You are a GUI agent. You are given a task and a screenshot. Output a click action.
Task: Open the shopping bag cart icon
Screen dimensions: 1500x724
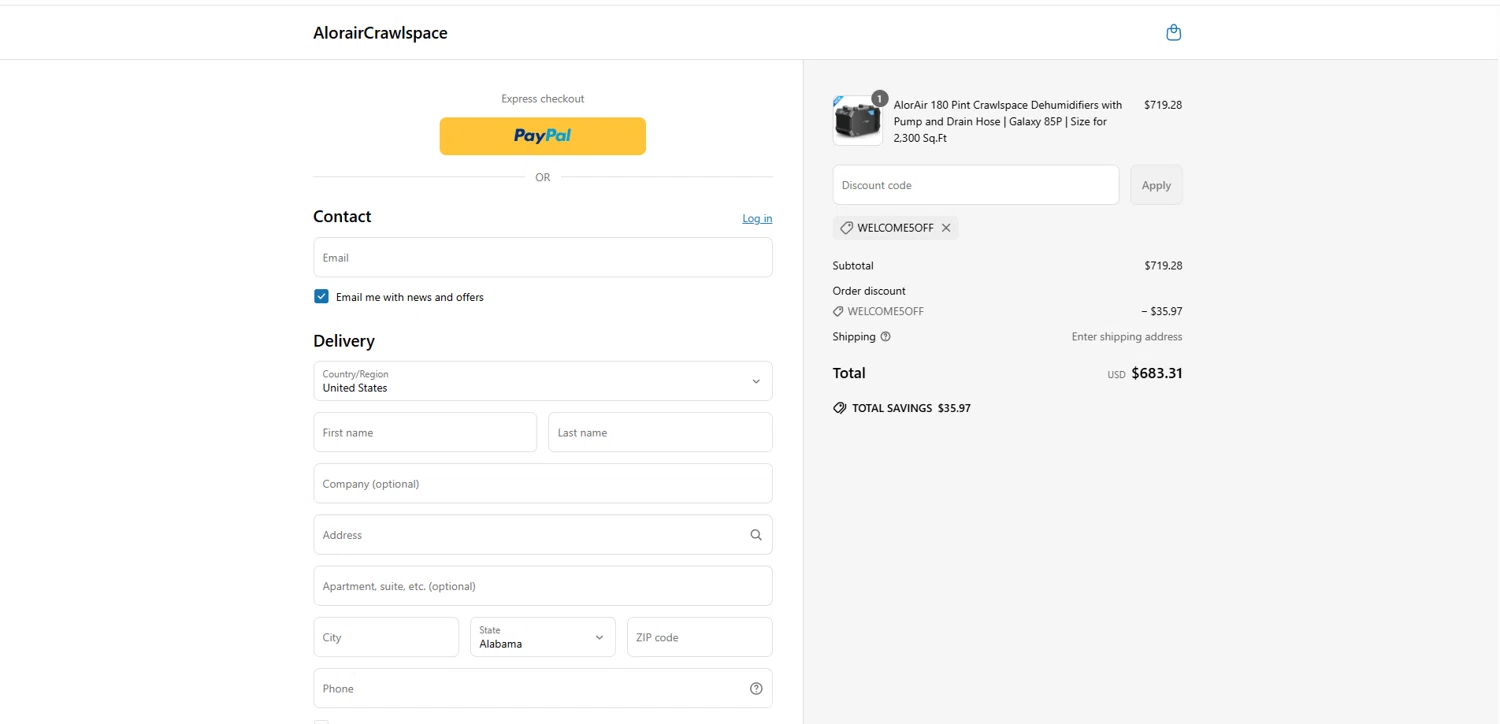click(x=1174, y=33)
